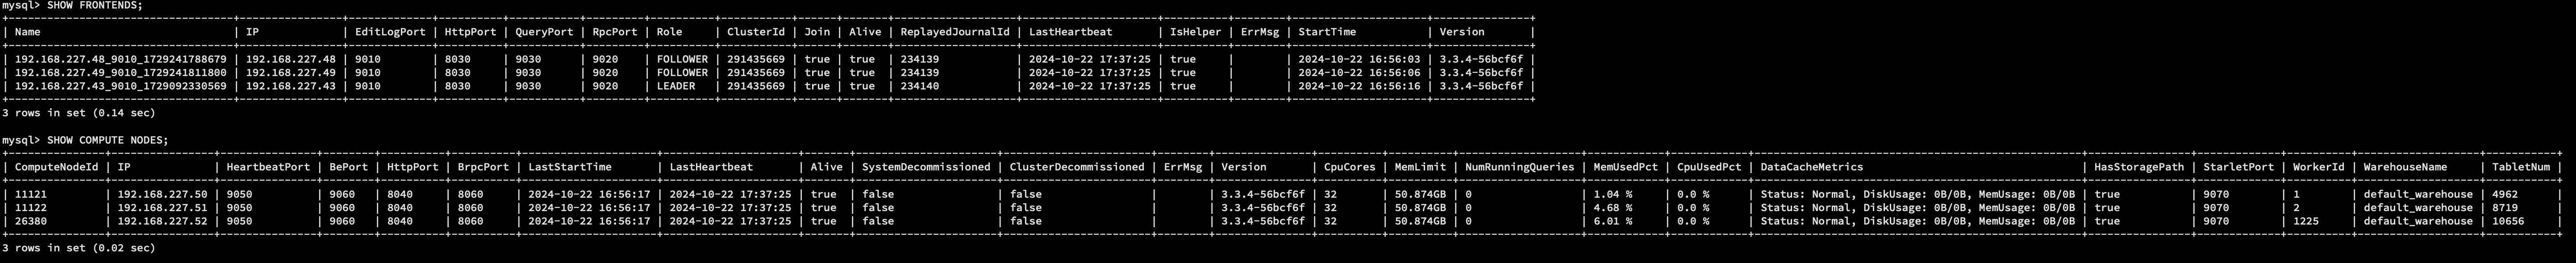The height and width of the screenshot is (263, 2576).
Task: Select the LEADER role value
Action: click(x=682, y=86)
